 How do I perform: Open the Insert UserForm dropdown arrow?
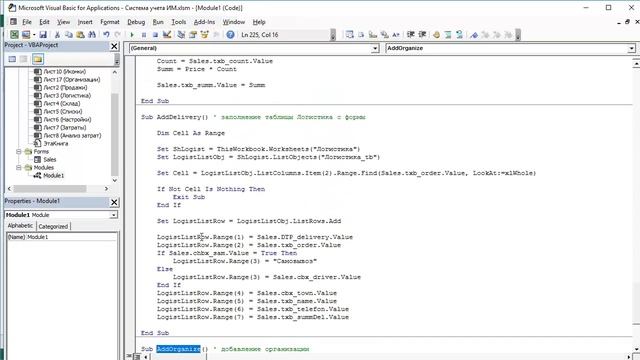(x=34, y=35)
